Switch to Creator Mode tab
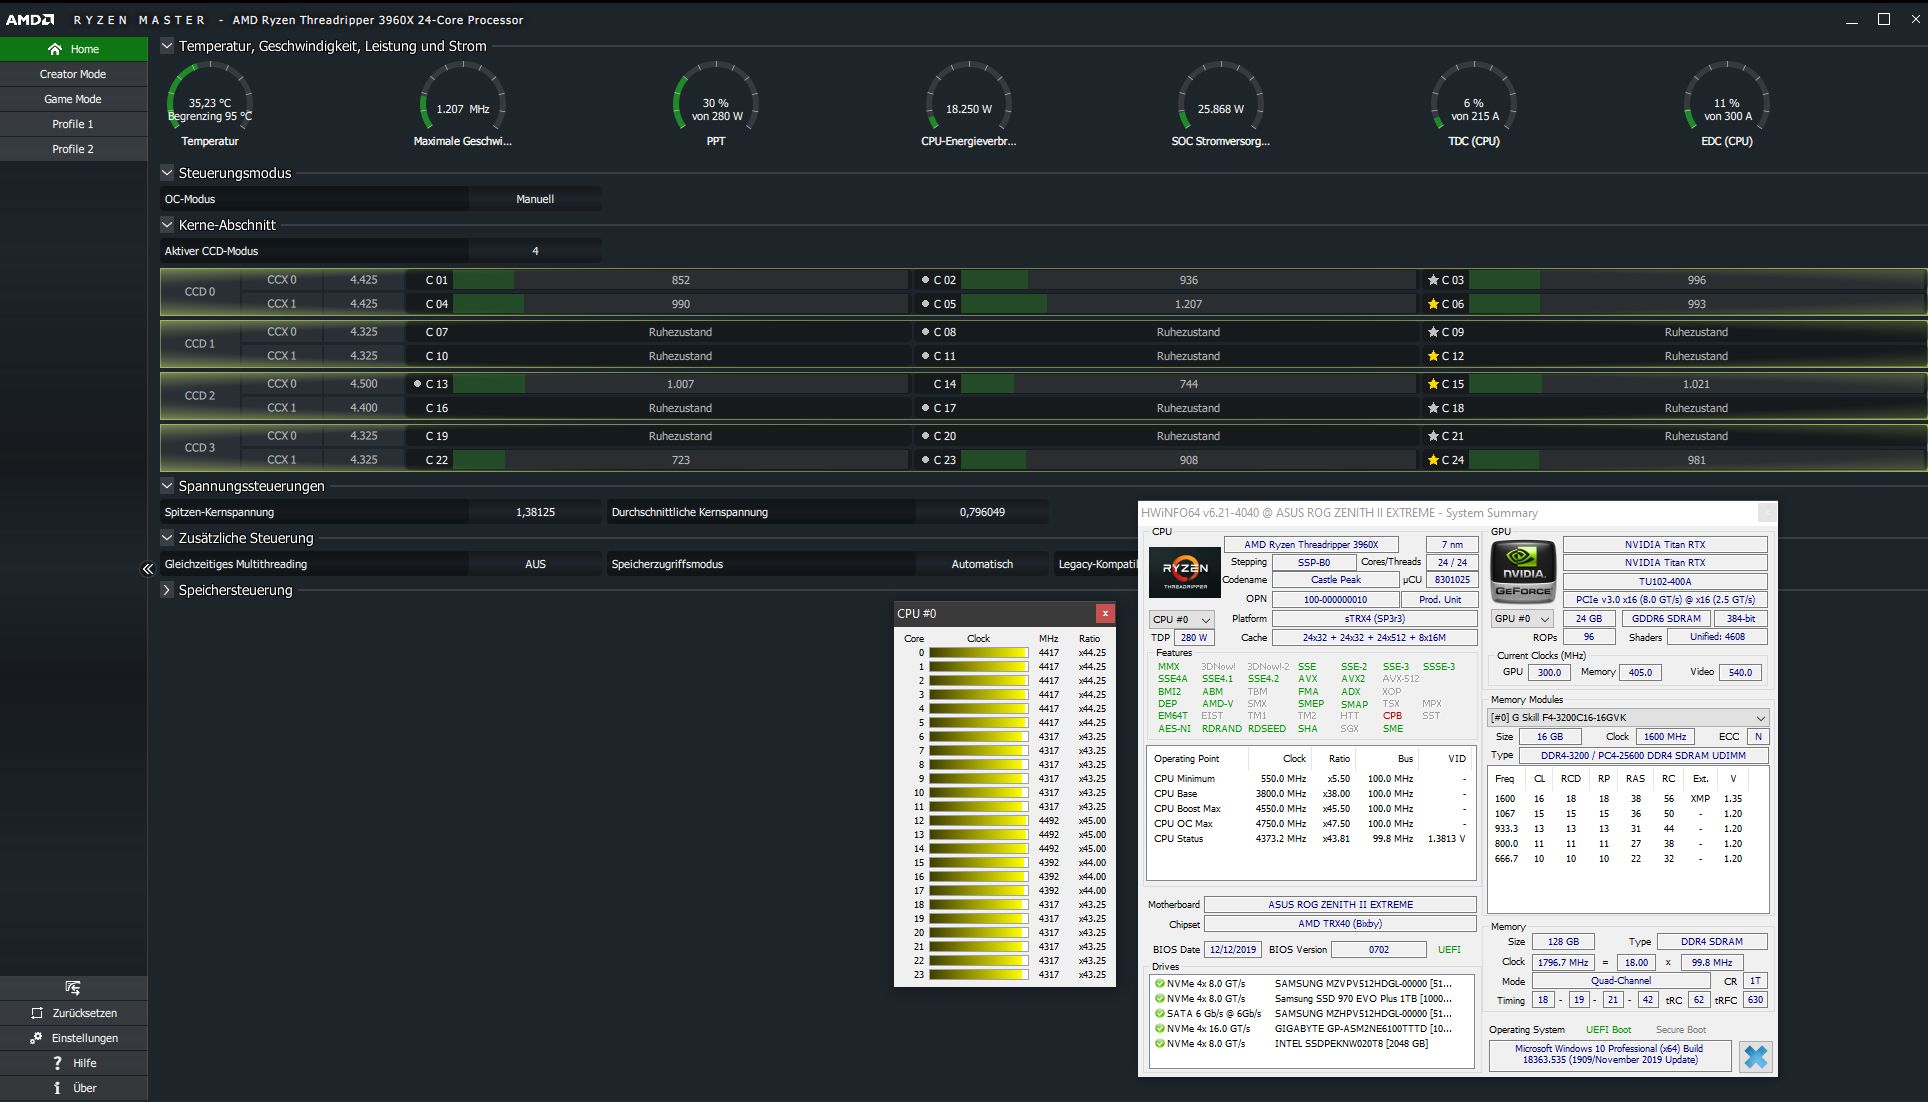 pos(73,74)
